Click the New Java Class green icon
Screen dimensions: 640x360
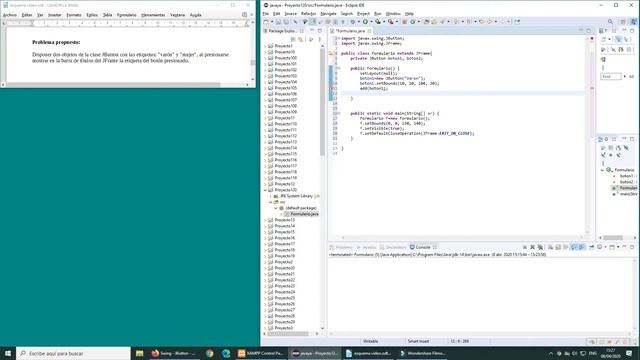click(x=413, y=22)
